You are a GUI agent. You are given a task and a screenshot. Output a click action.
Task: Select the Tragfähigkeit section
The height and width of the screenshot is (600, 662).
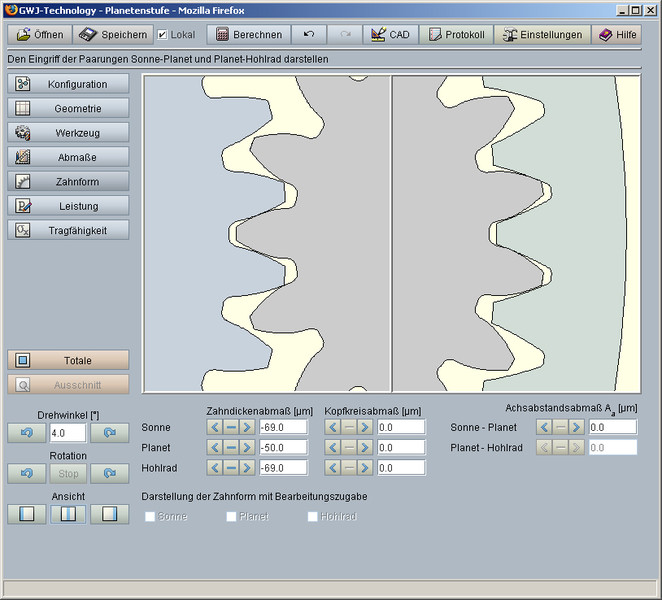(68, 230)
